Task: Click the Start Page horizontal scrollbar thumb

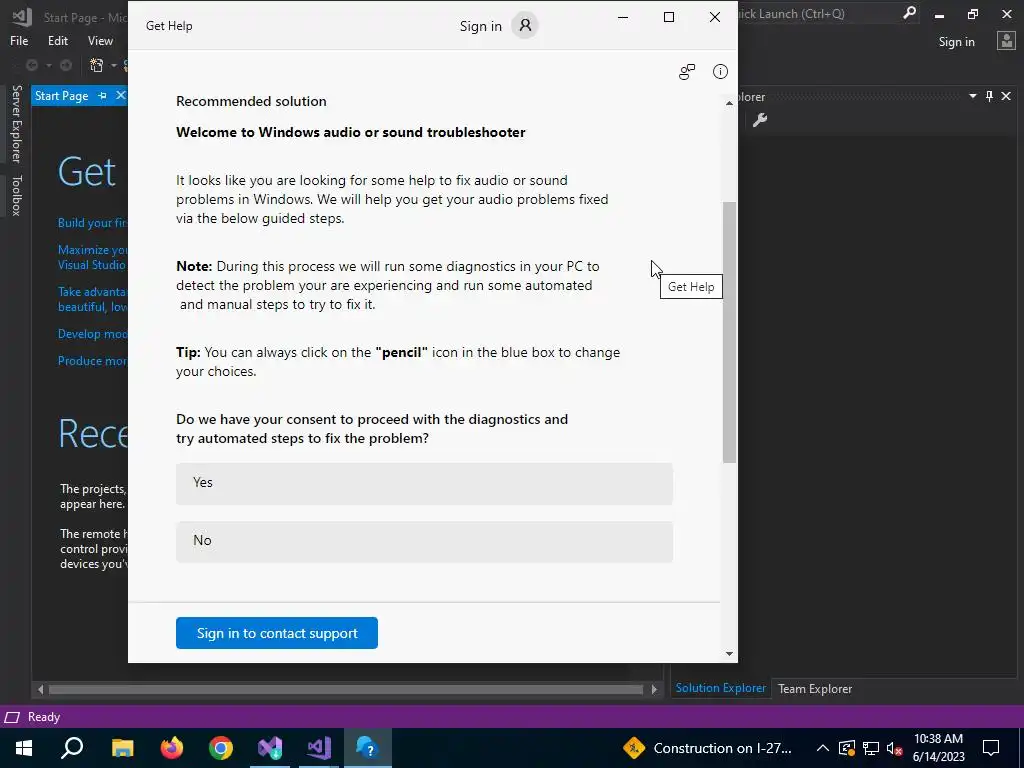Action: coord(345,689)
